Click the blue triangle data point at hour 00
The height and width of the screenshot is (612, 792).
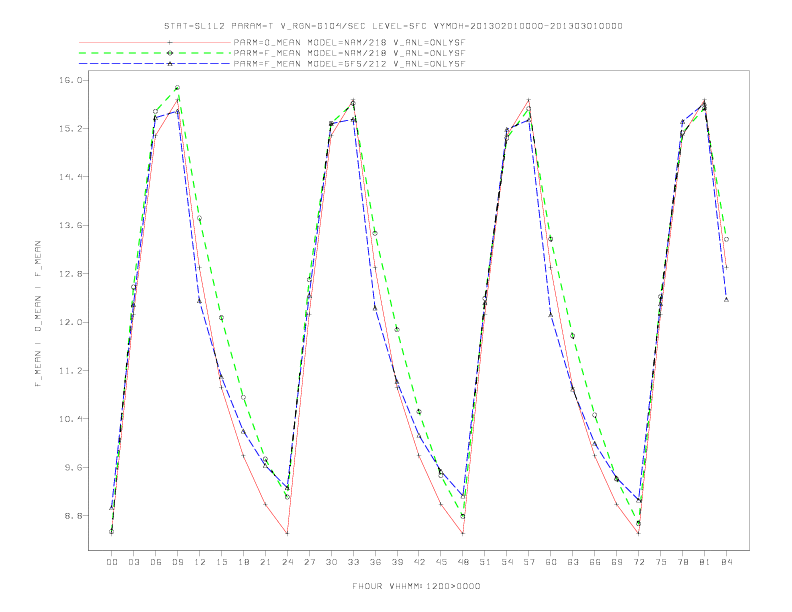(112, 507)
